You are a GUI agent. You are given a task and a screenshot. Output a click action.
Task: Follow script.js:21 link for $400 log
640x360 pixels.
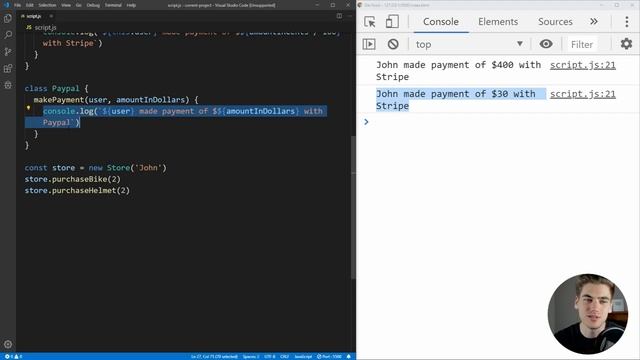click(582, 65)
